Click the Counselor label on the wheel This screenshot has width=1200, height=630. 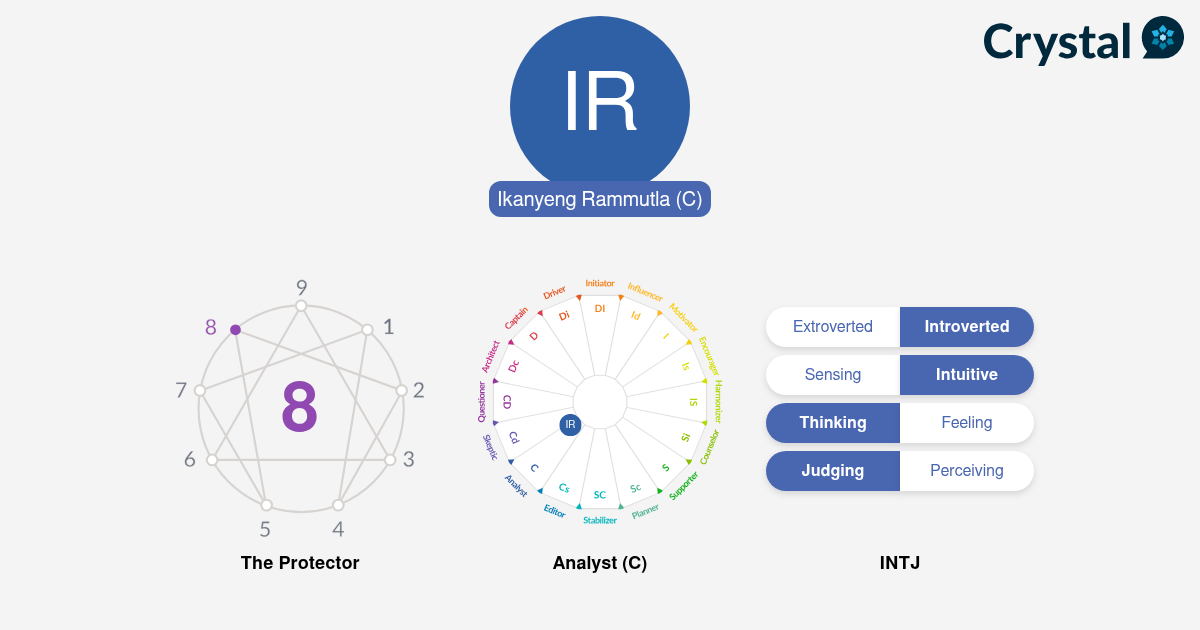point(709,447)
